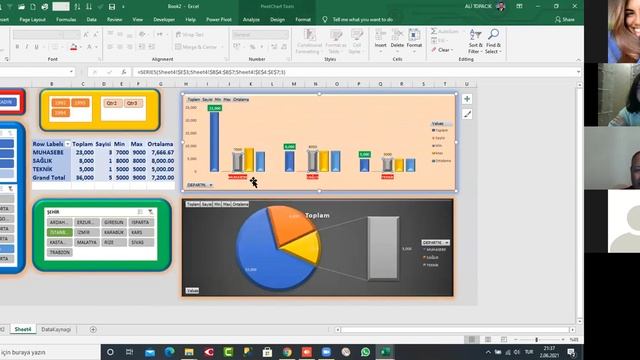Viewport: 640px width, 360px height.
Task: Select ISTANBUL item in ŞEHİR slicer
Action: point(60,232)
